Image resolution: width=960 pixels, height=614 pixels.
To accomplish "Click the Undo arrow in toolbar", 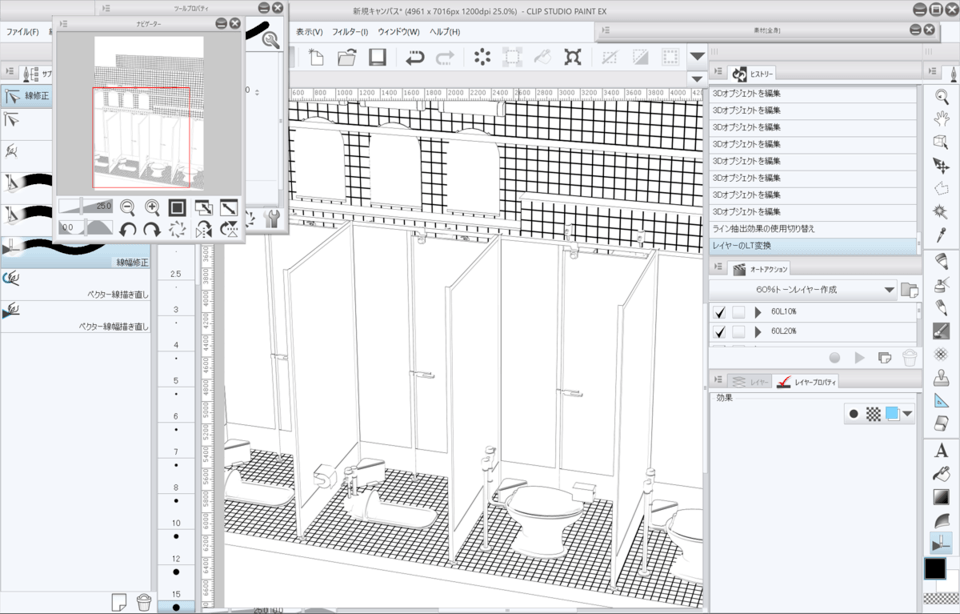I will [x=415, y=58].
